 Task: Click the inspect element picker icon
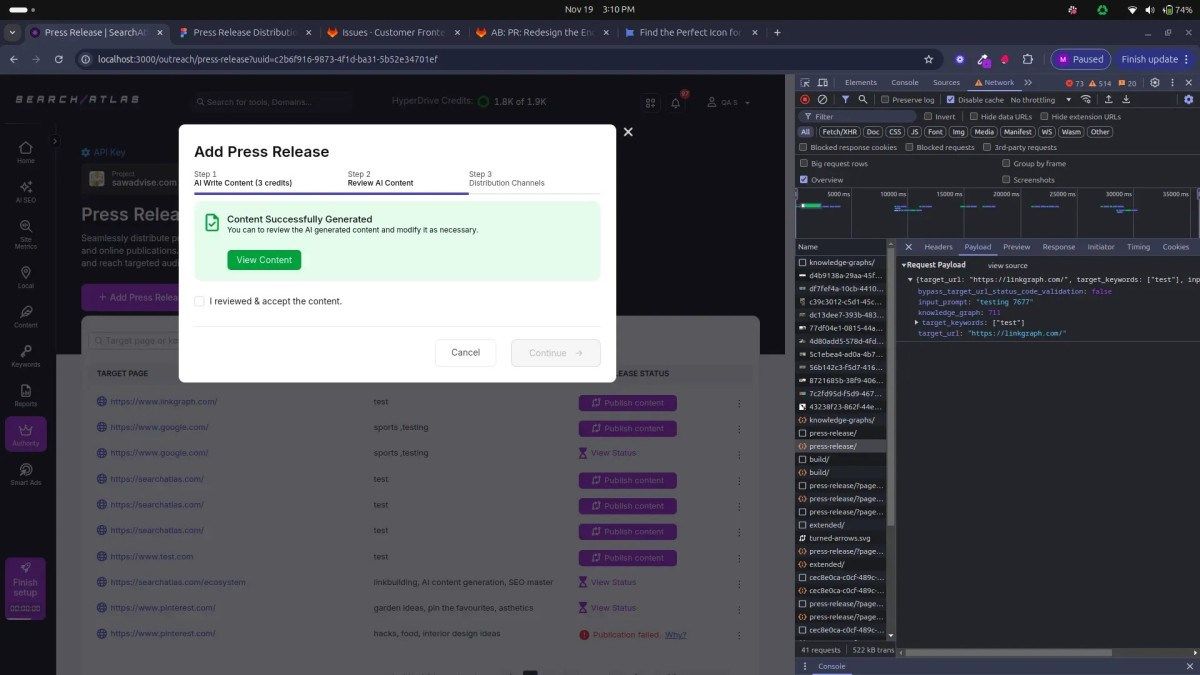[x=806, y=83]
